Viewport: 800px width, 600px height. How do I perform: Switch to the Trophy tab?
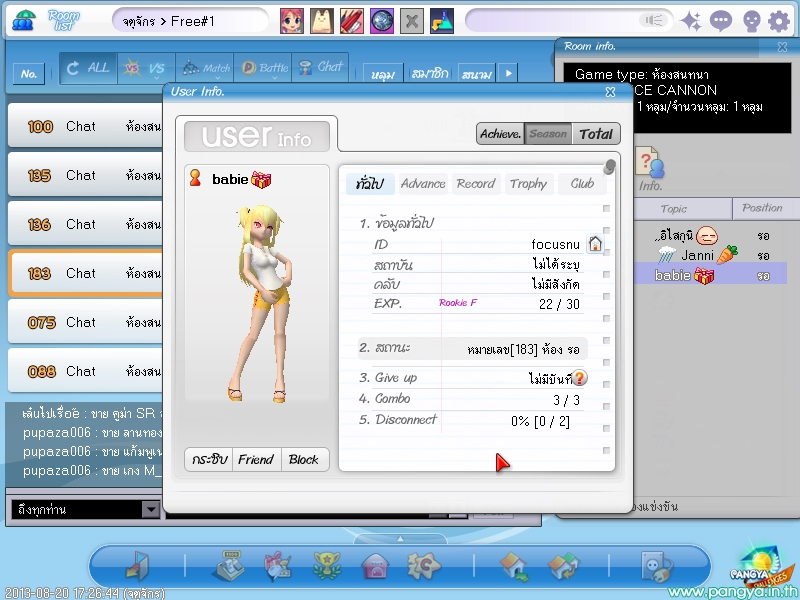528,184
